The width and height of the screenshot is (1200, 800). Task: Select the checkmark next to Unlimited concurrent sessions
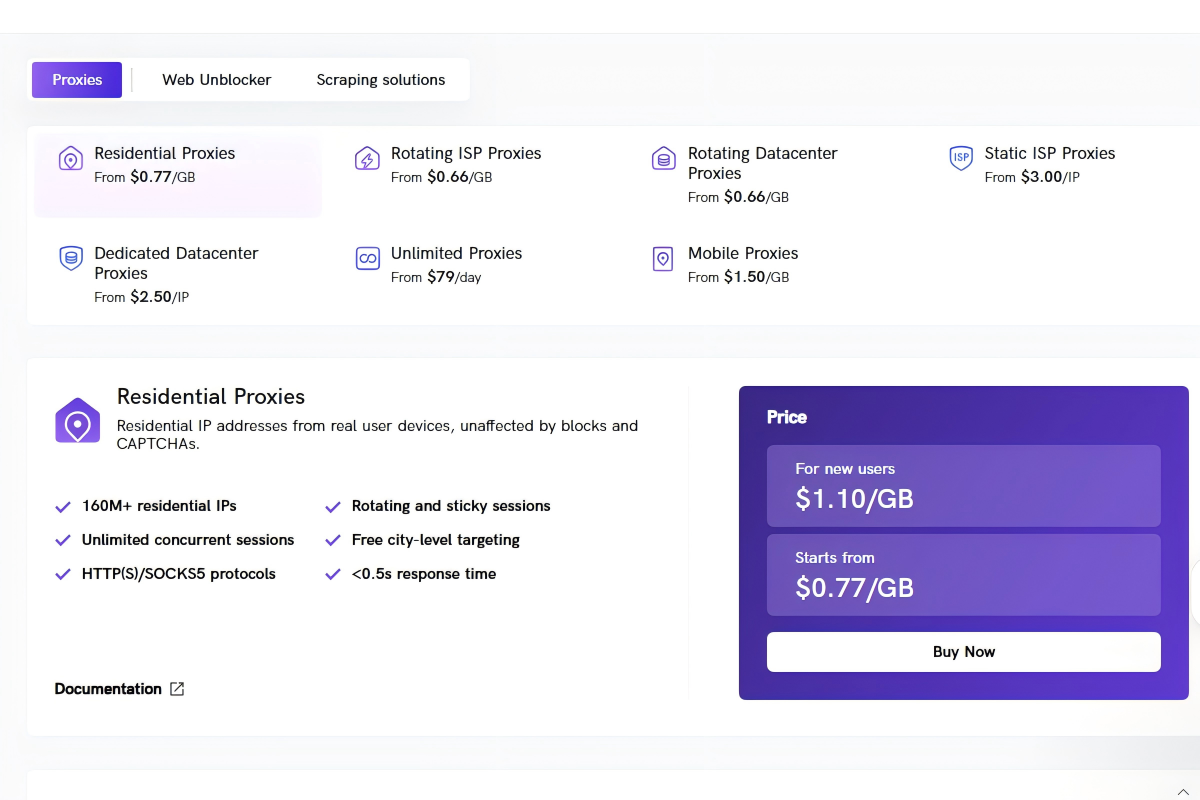click(63, 539)
